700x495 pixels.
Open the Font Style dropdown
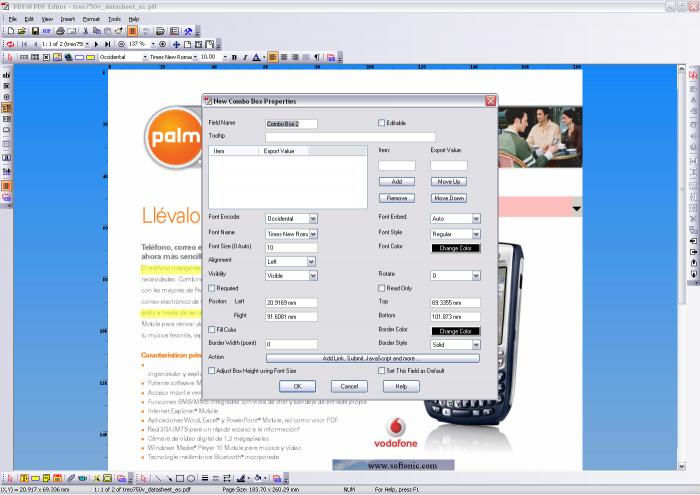click(x=476, y=234)
